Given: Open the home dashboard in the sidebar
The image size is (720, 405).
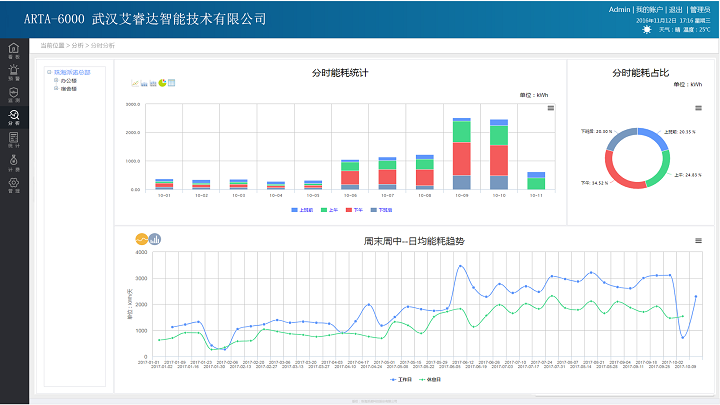Looking at the screenshot, I should click(x=13, y=50).
